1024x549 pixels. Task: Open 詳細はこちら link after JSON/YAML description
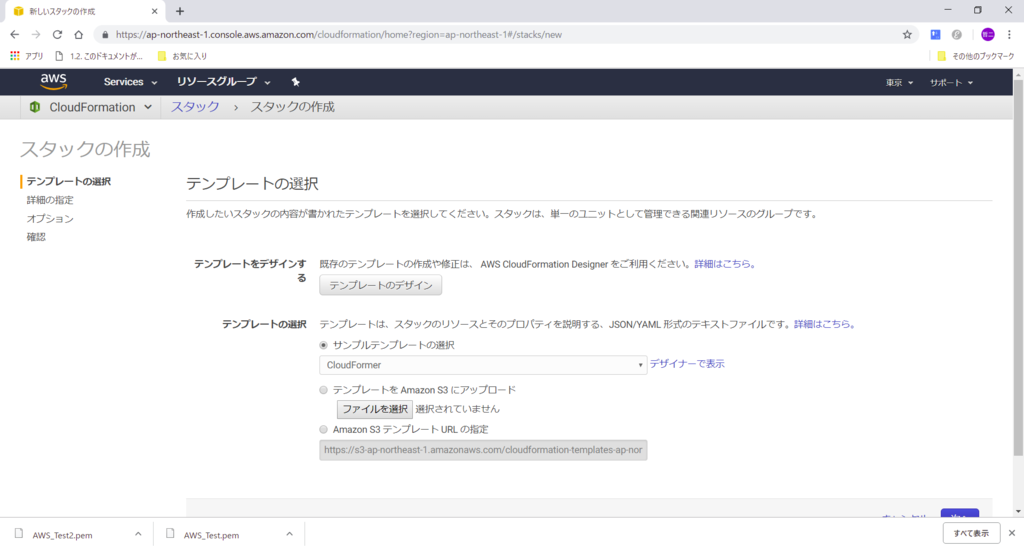pos(824,324)
